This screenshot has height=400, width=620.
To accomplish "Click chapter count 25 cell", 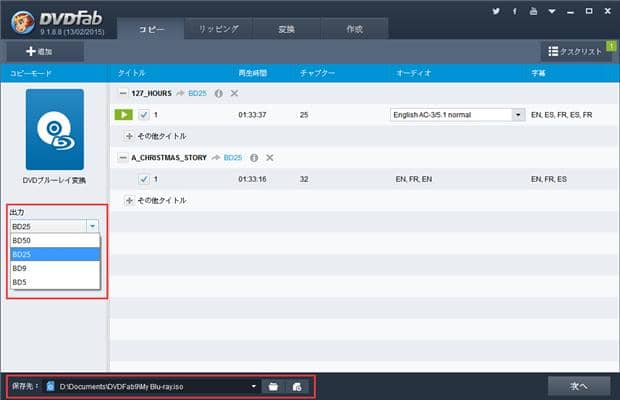I will click(x=304, y=115).
